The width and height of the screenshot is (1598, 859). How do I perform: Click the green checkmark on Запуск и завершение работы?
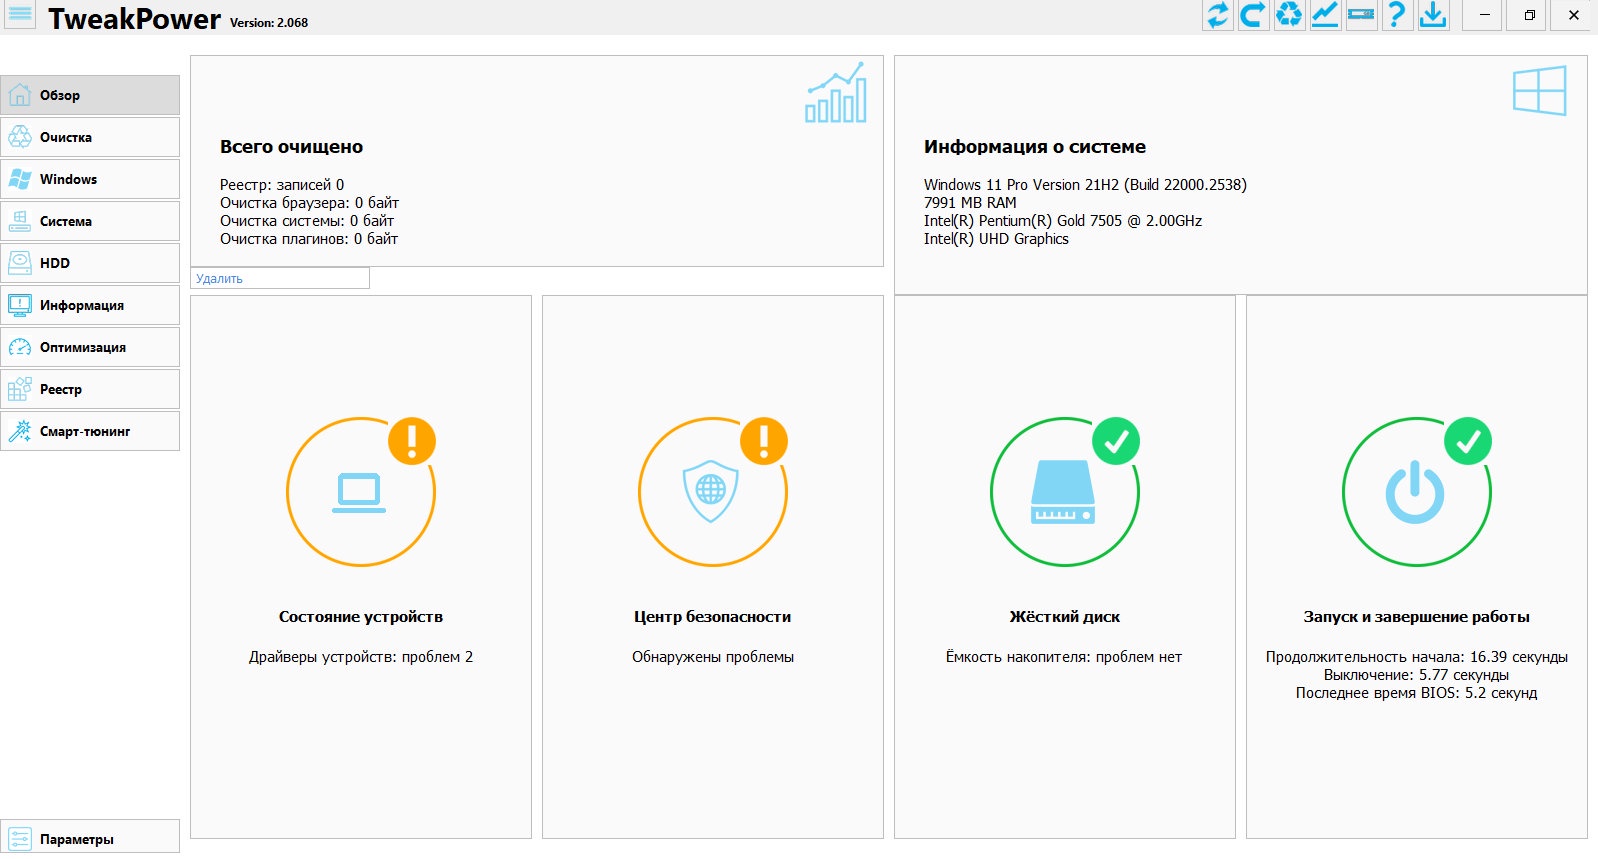tap(1468, 441)
